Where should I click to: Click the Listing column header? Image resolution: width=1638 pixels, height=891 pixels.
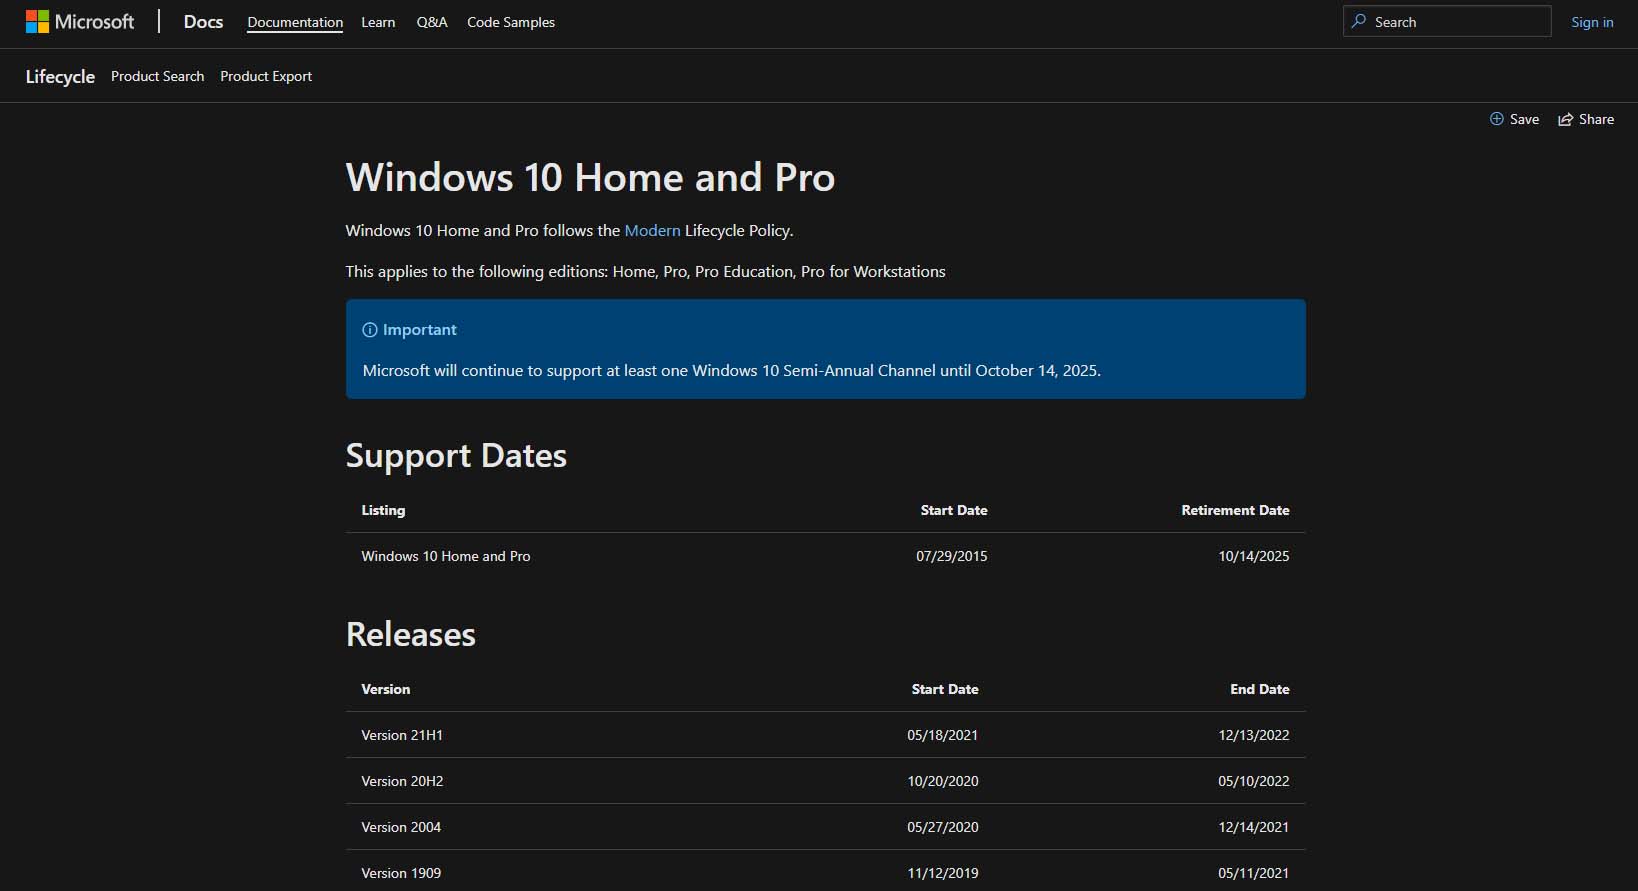(x=383, y=510)
